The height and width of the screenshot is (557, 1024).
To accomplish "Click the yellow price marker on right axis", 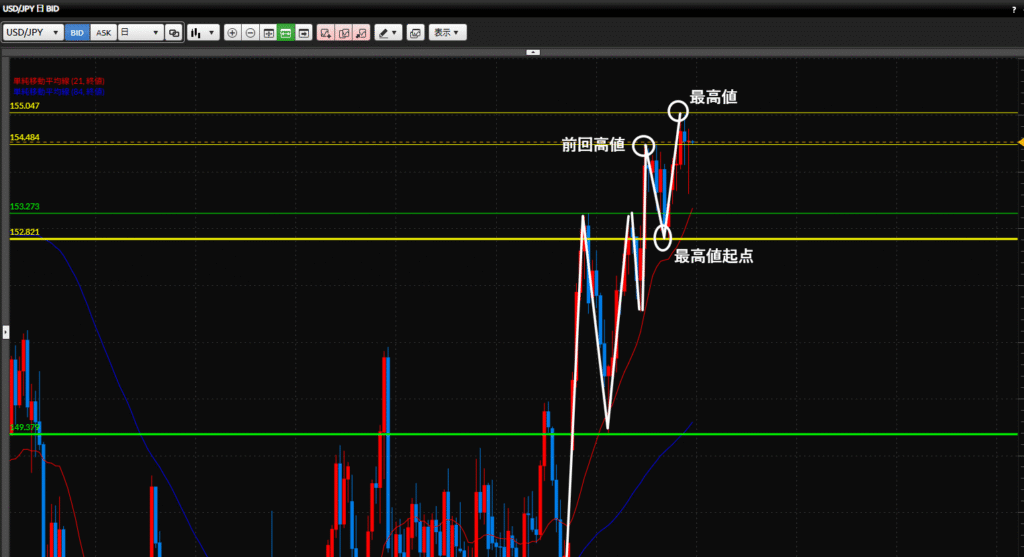I will [x=1020, y=143].
